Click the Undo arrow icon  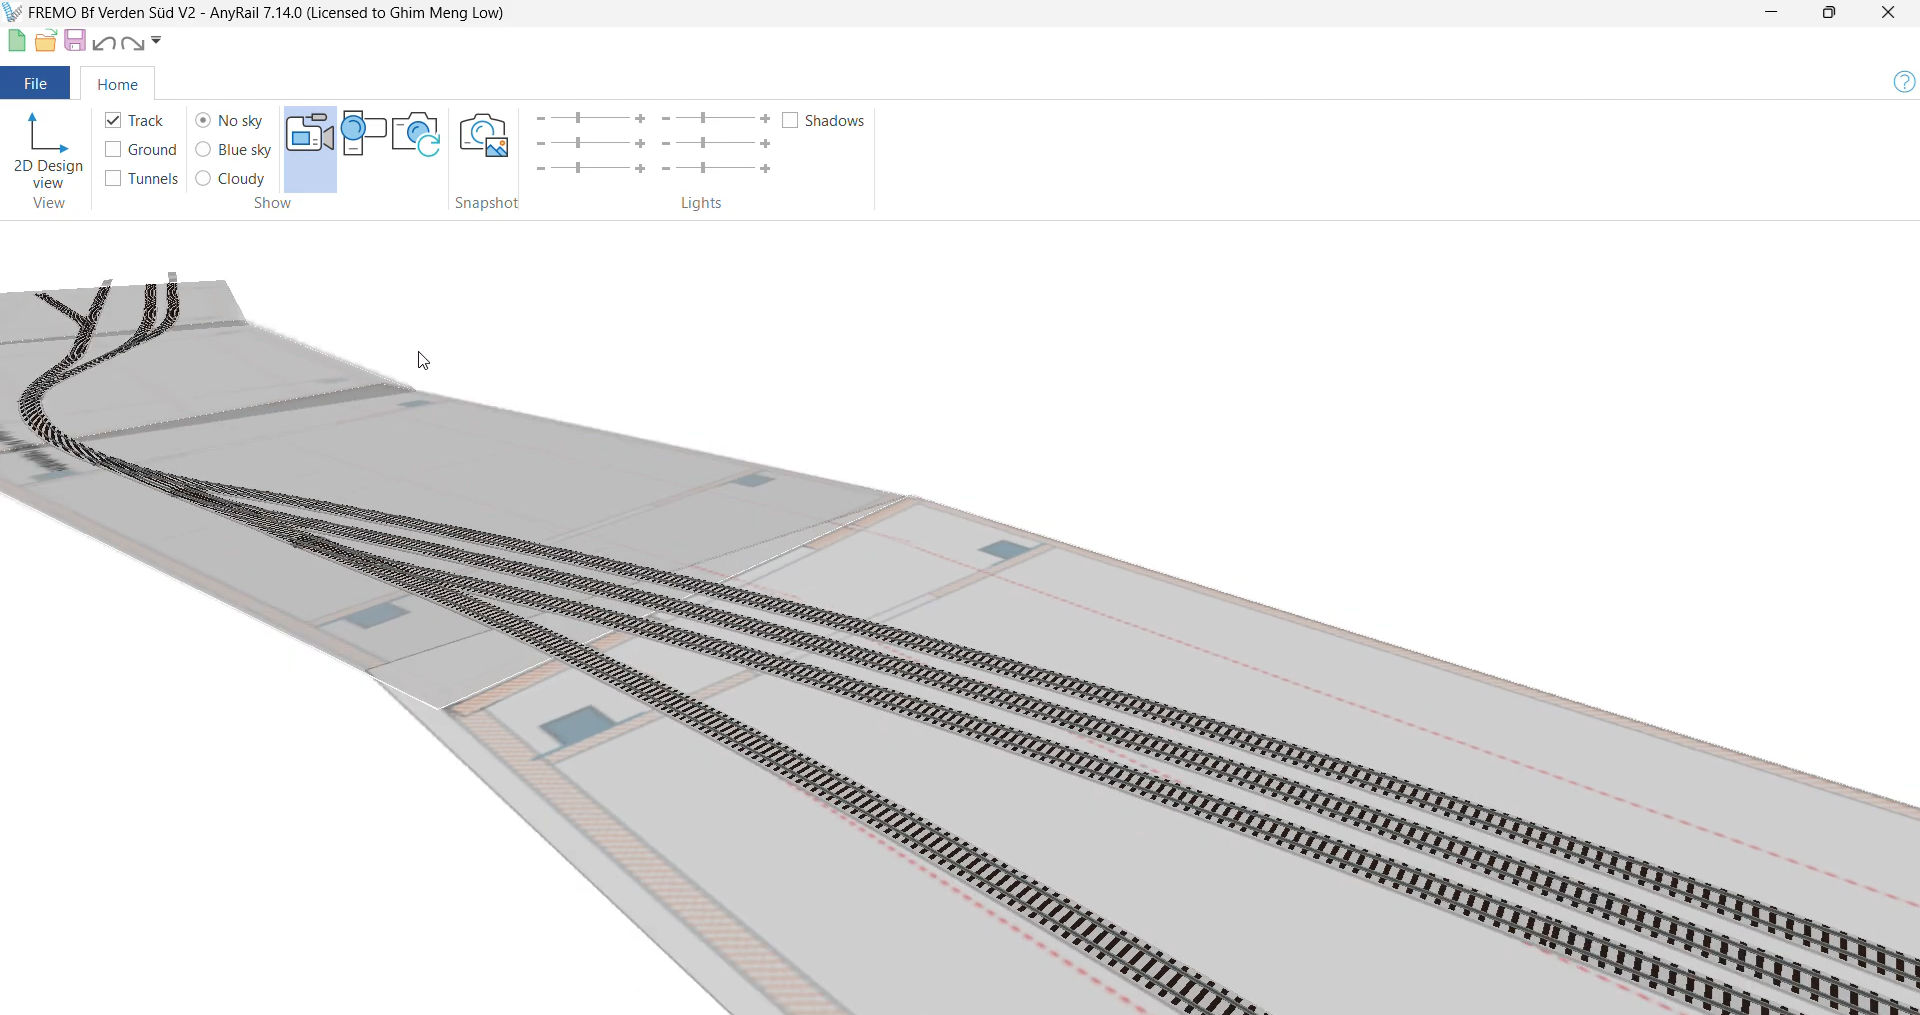[x=103, y=42]
